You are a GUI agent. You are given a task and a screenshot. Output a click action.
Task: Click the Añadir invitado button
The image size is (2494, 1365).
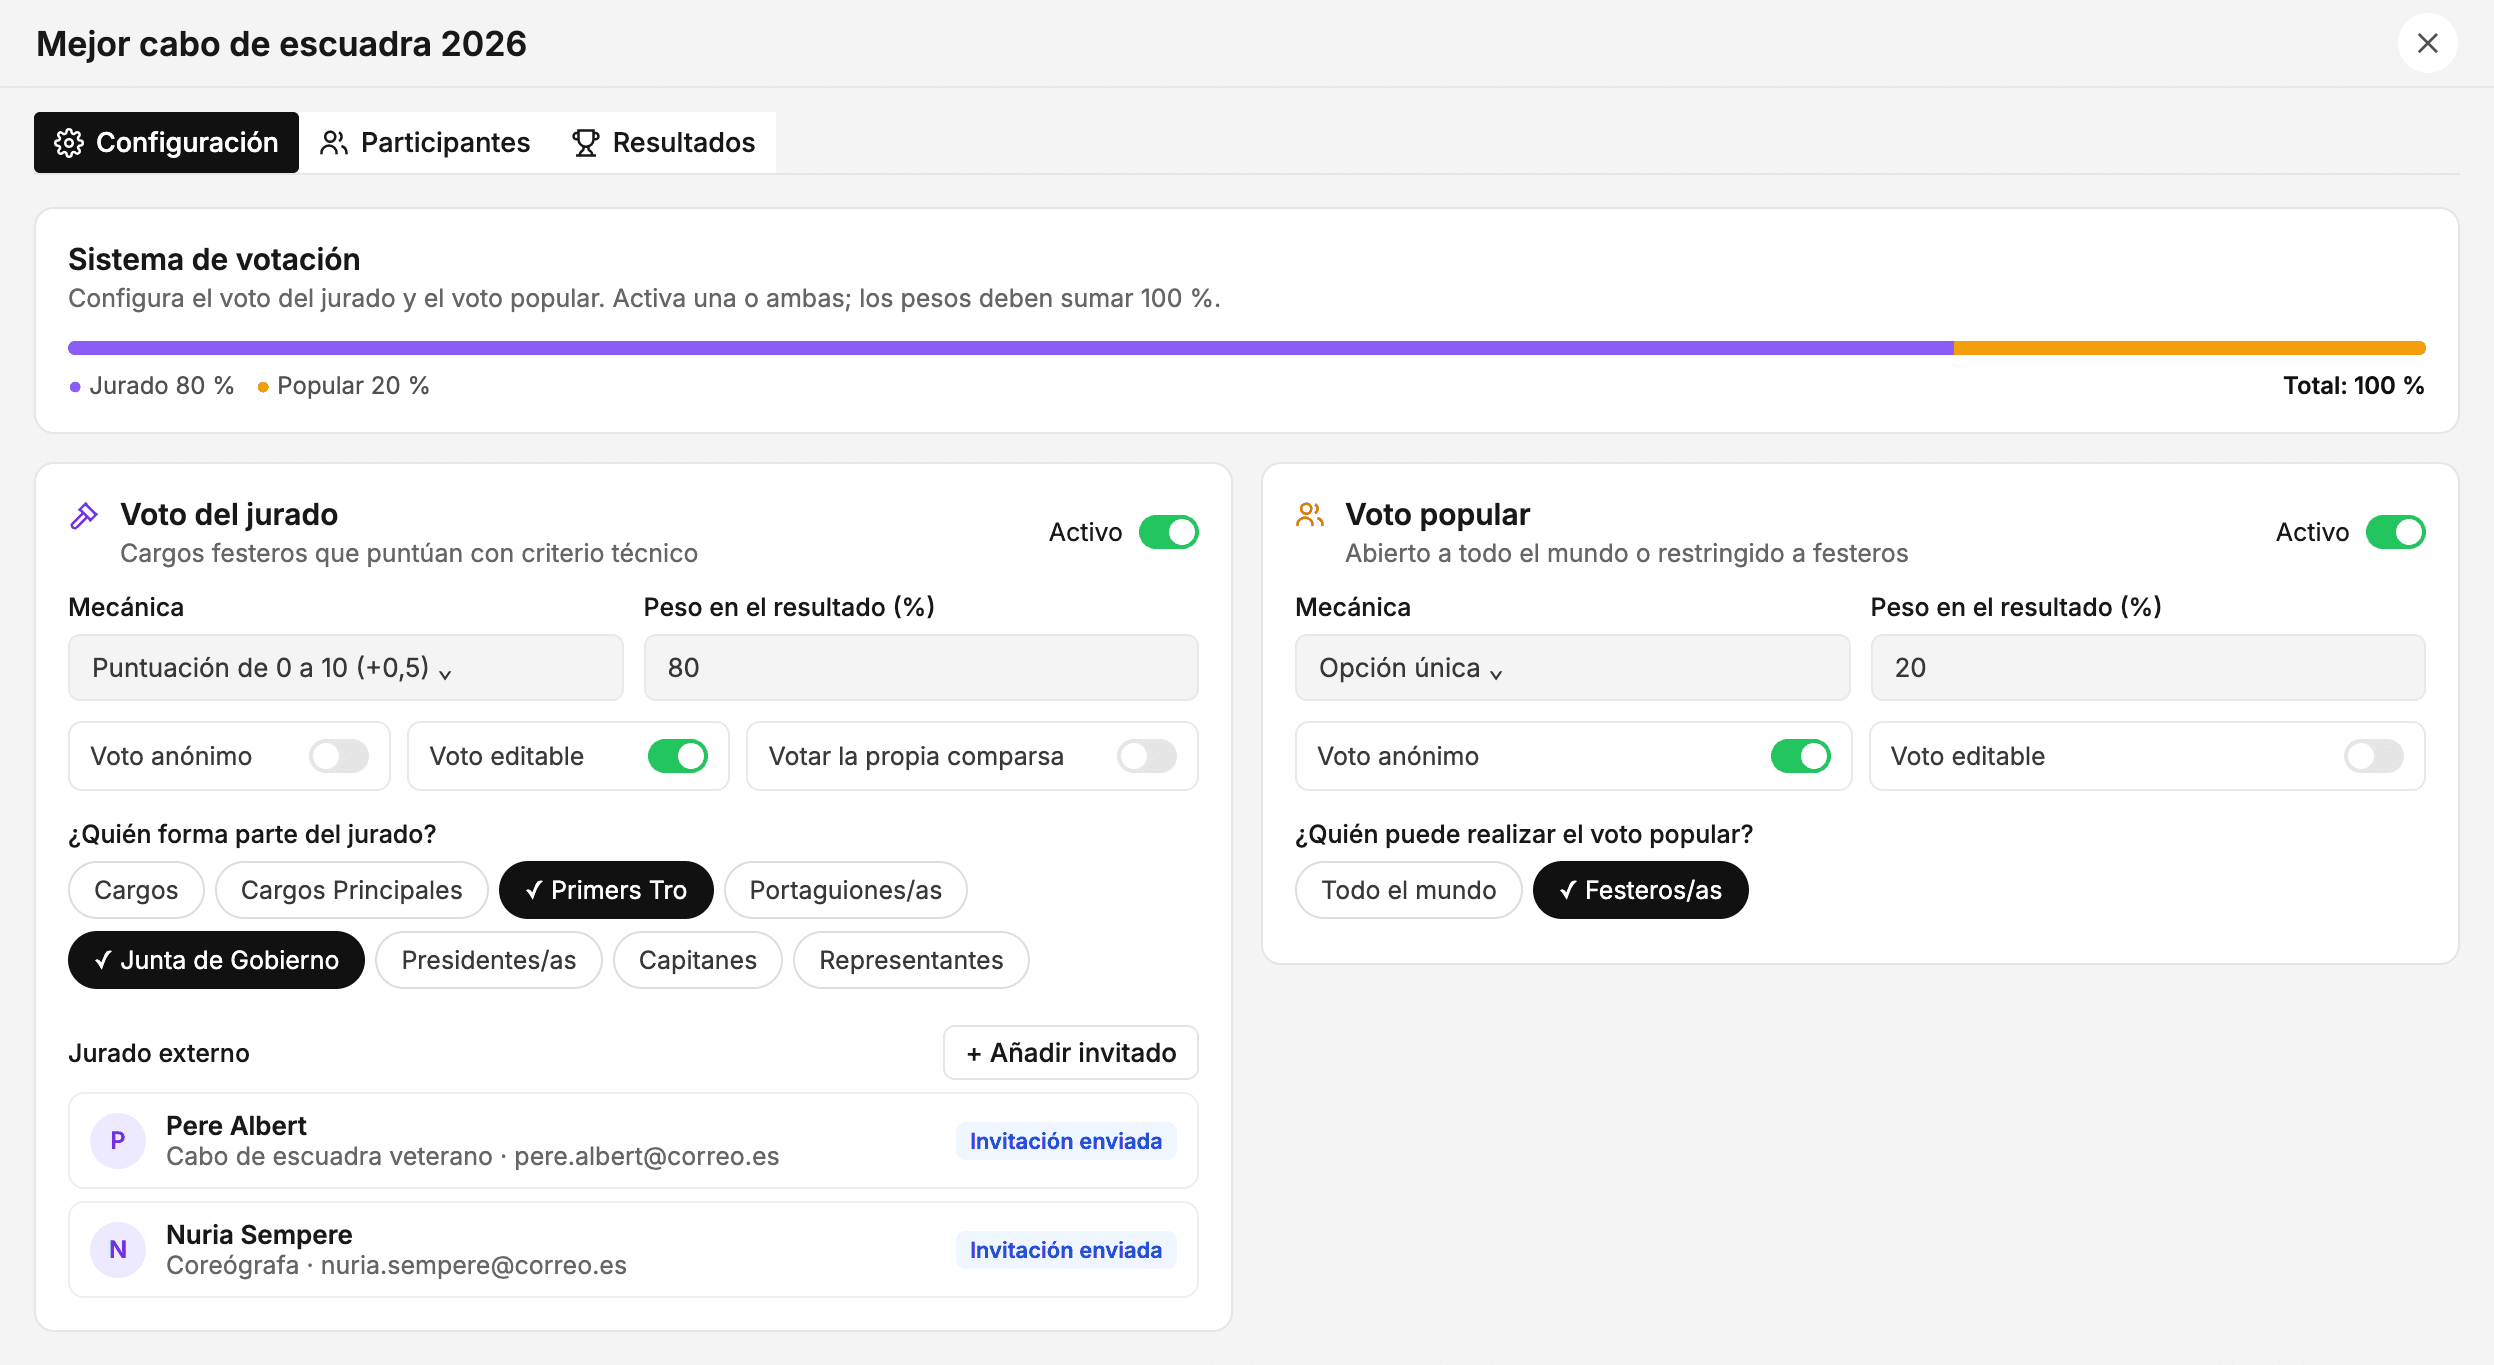[x=1071, y=1053]
